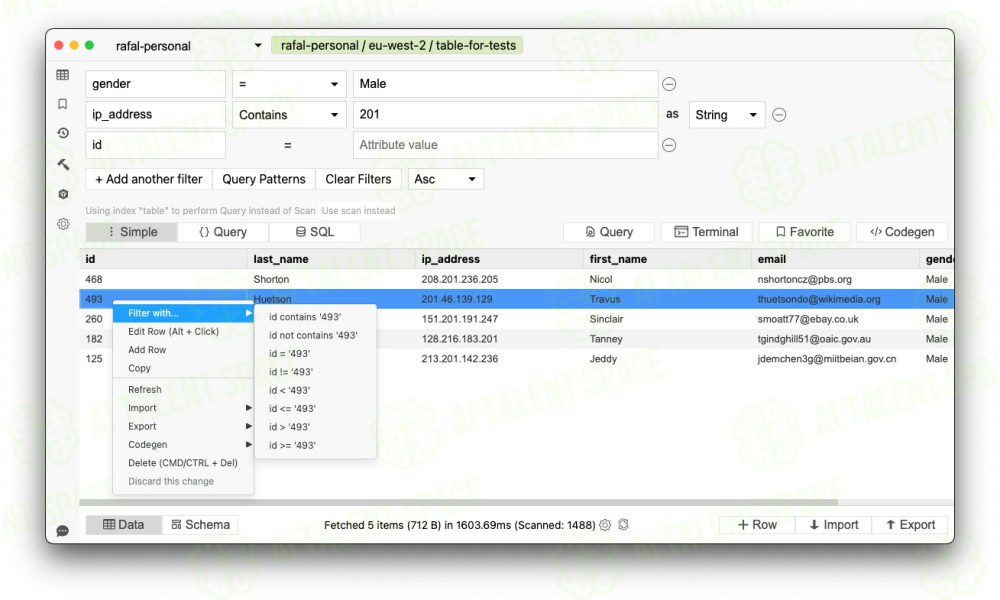1000x600 pixels.
Task: Open the chat bubble icon in the sidebar
Action: 62,530
